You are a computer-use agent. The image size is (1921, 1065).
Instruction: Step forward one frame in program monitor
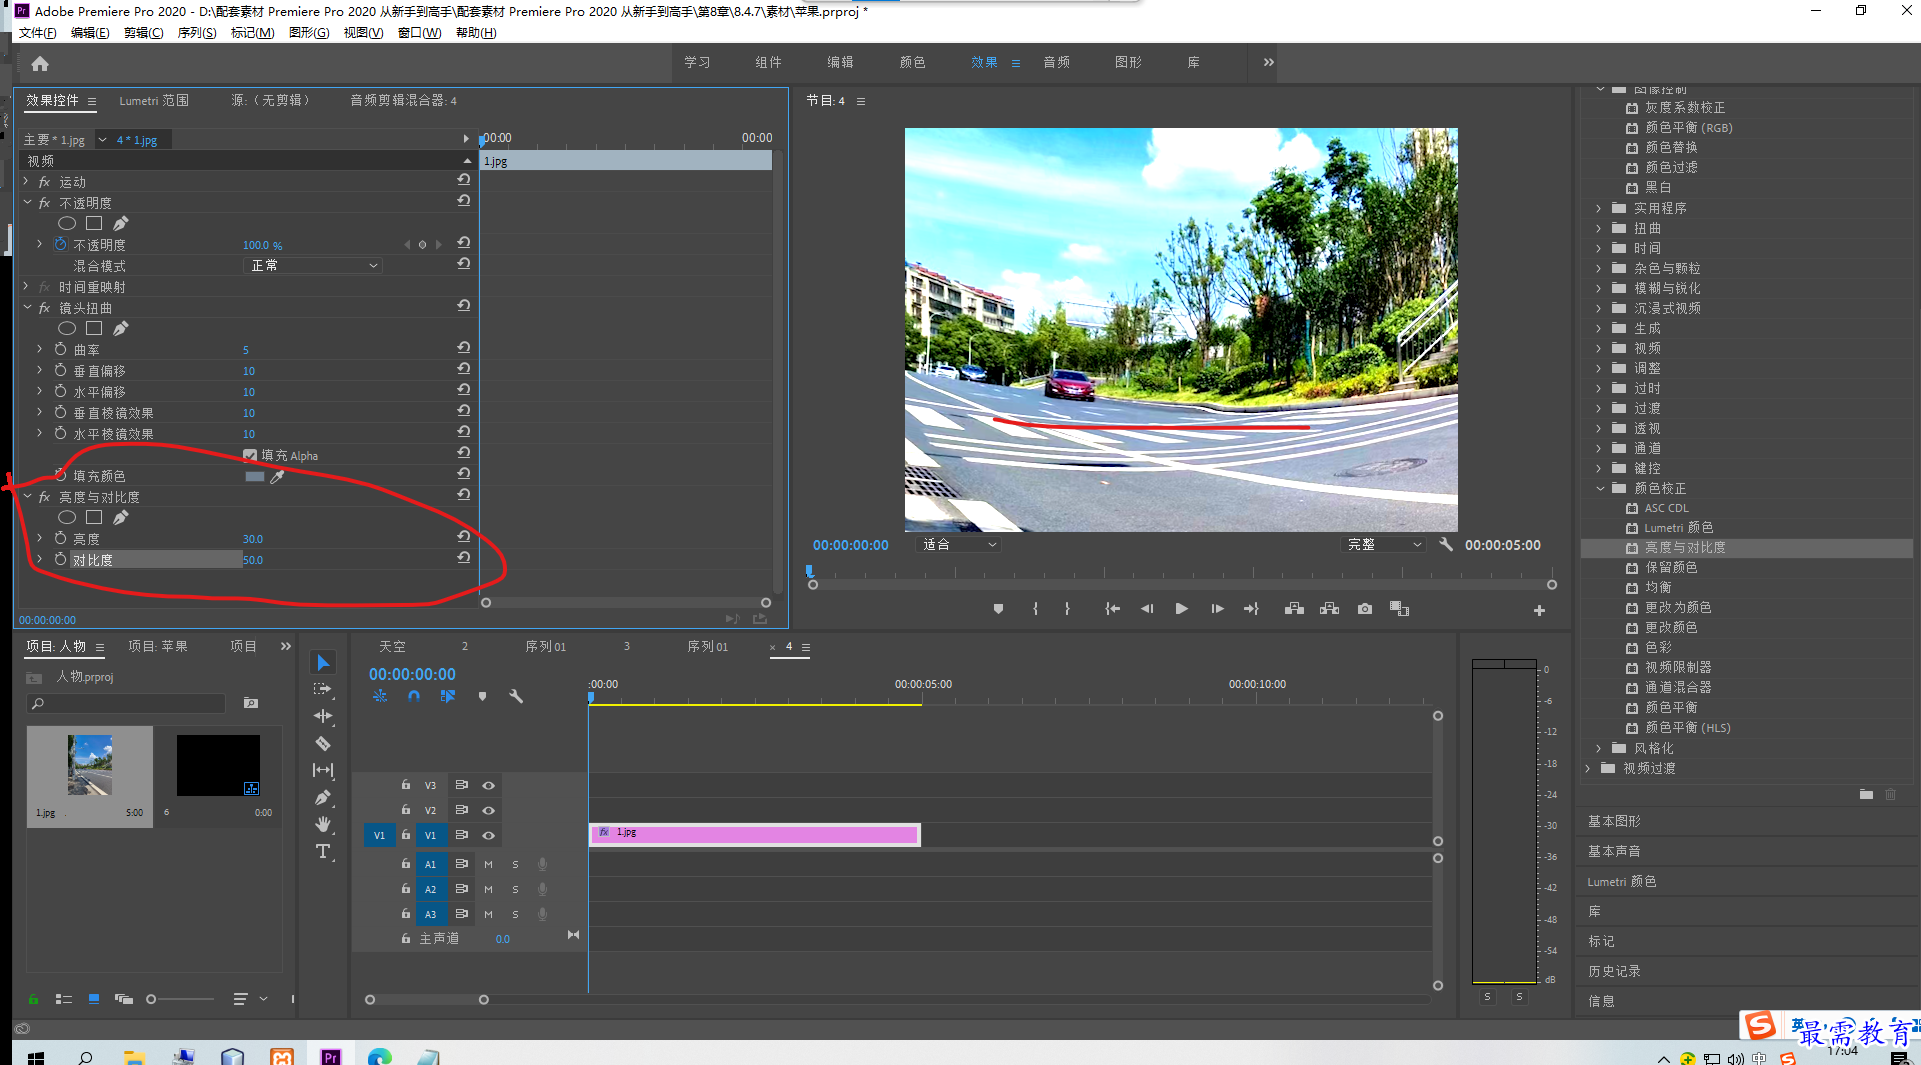[x=1217, y=609]
